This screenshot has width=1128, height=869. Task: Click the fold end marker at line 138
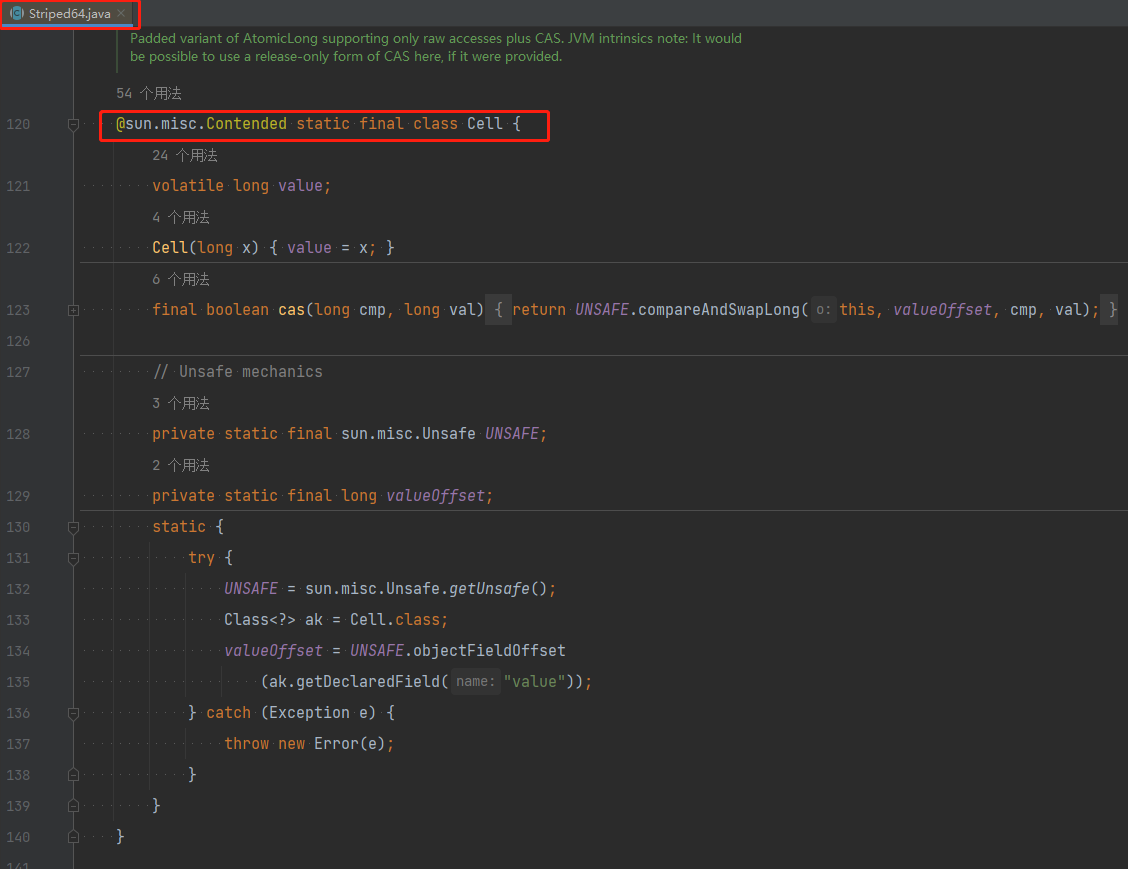click(x=73, y=775)
